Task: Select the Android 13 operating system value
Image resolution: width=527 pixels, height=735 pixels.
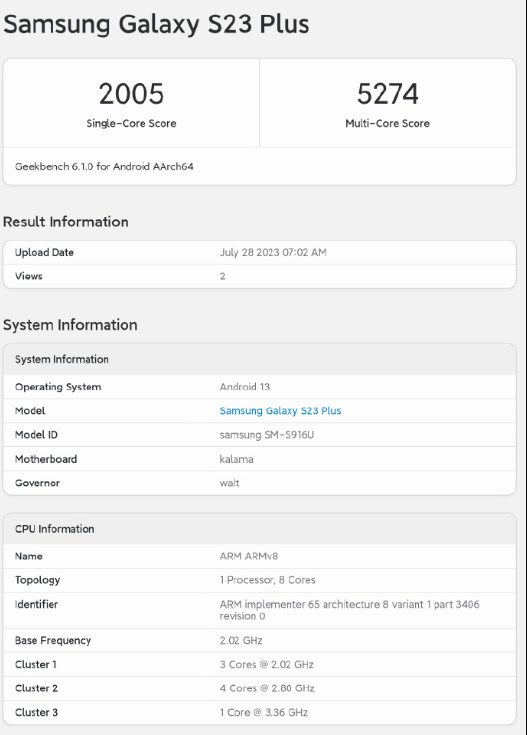Action: pyautogui.click(x=244, y=387)
